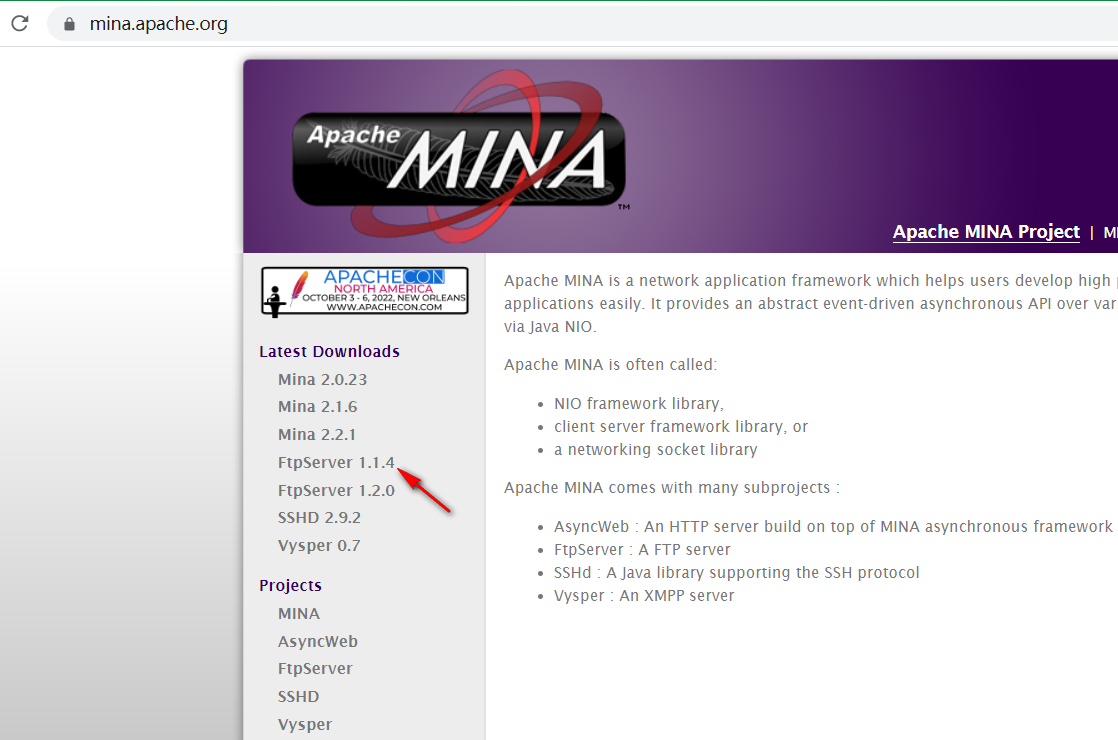
Task: Click the padlock site info icon
Action: 69,24
